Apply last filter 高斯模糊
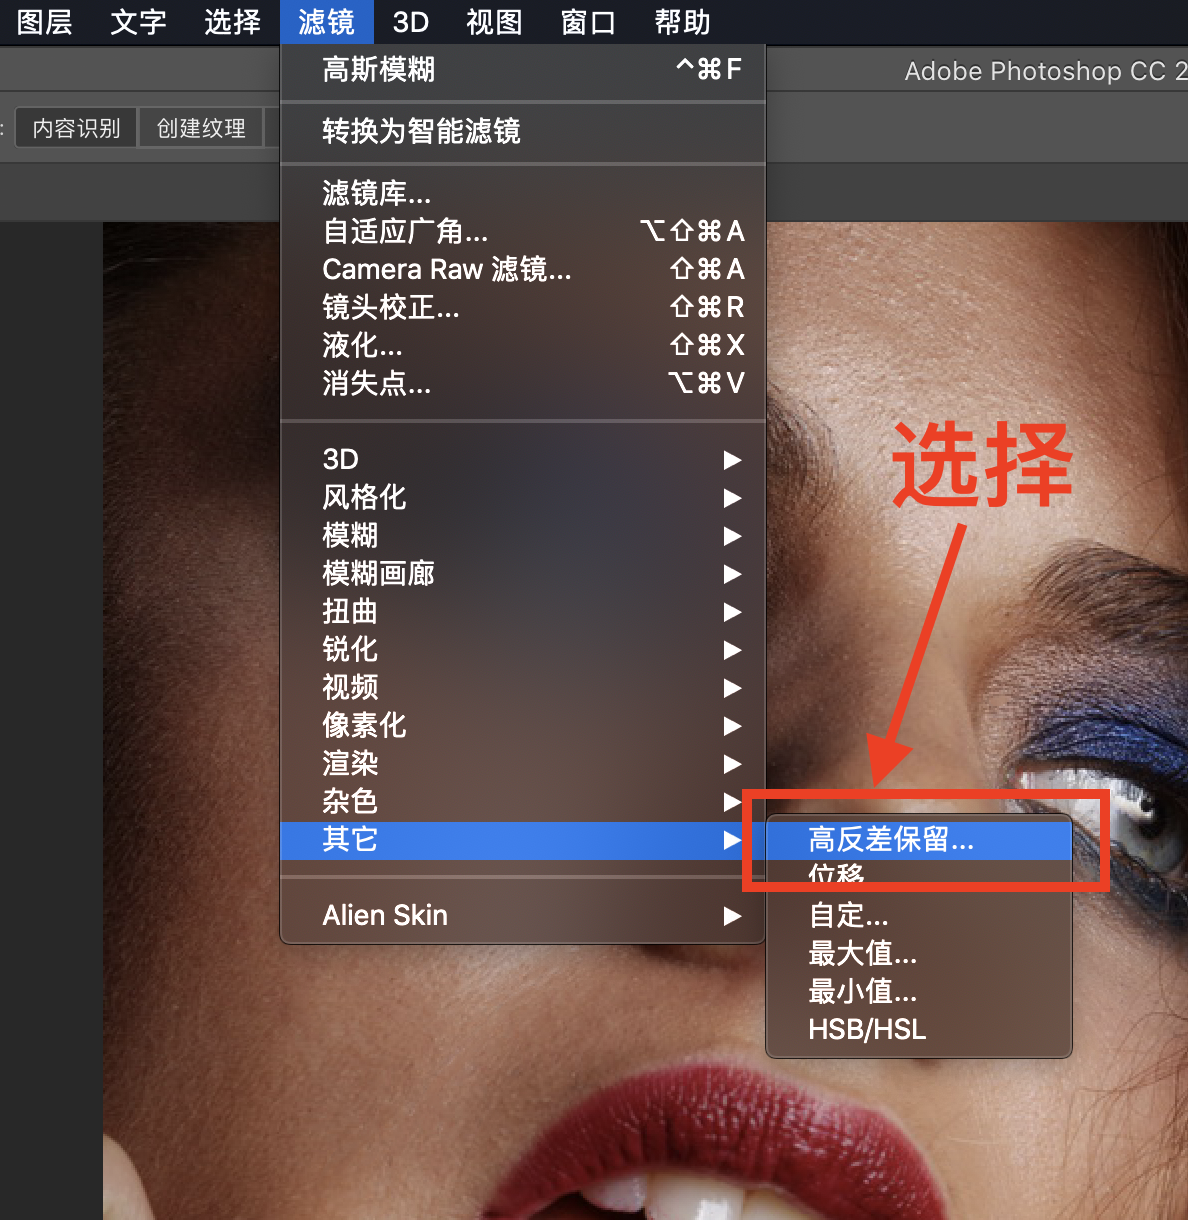Viewport: 1188px width, 1220px height. point(523,69)
